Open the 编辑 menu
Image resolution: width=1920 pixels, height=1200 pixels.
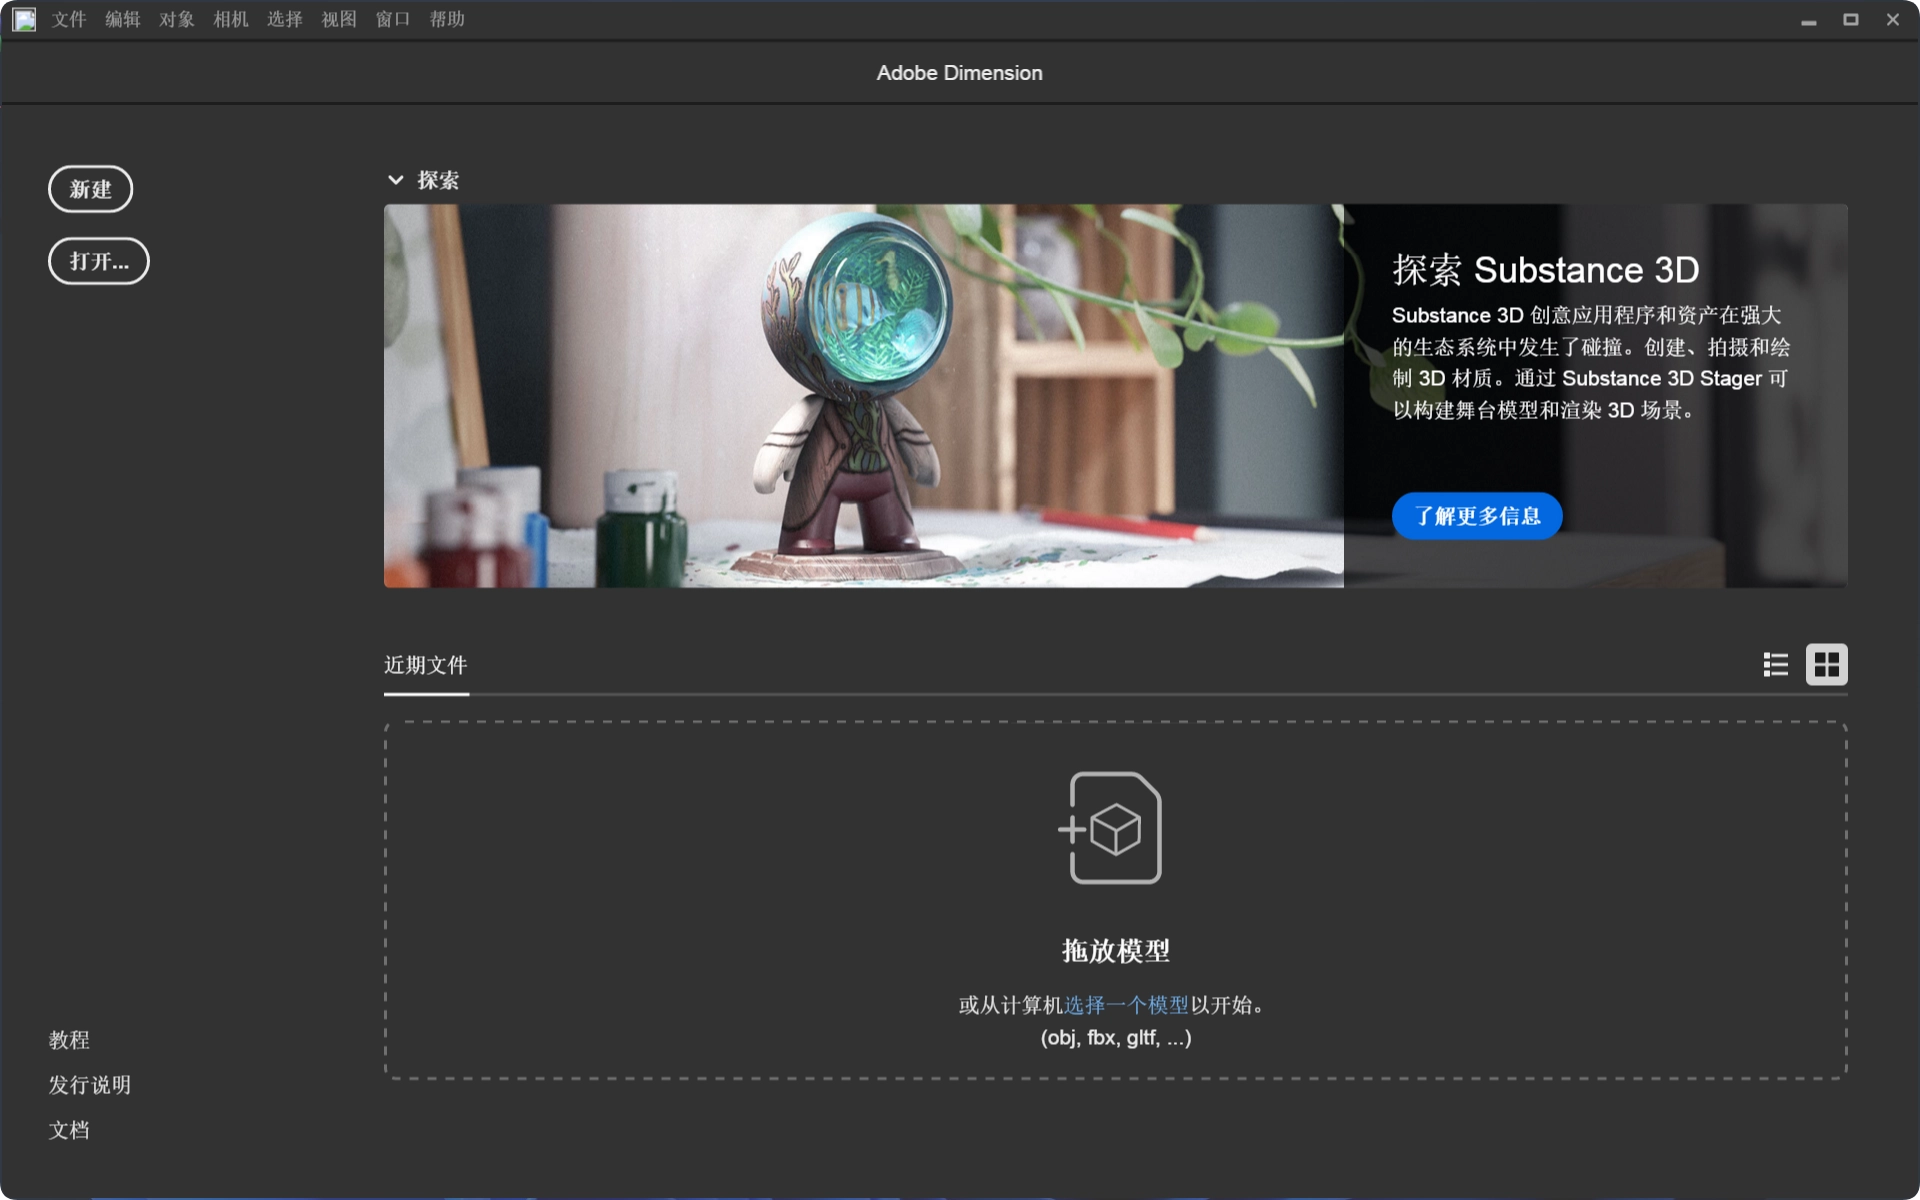[123, 19]
